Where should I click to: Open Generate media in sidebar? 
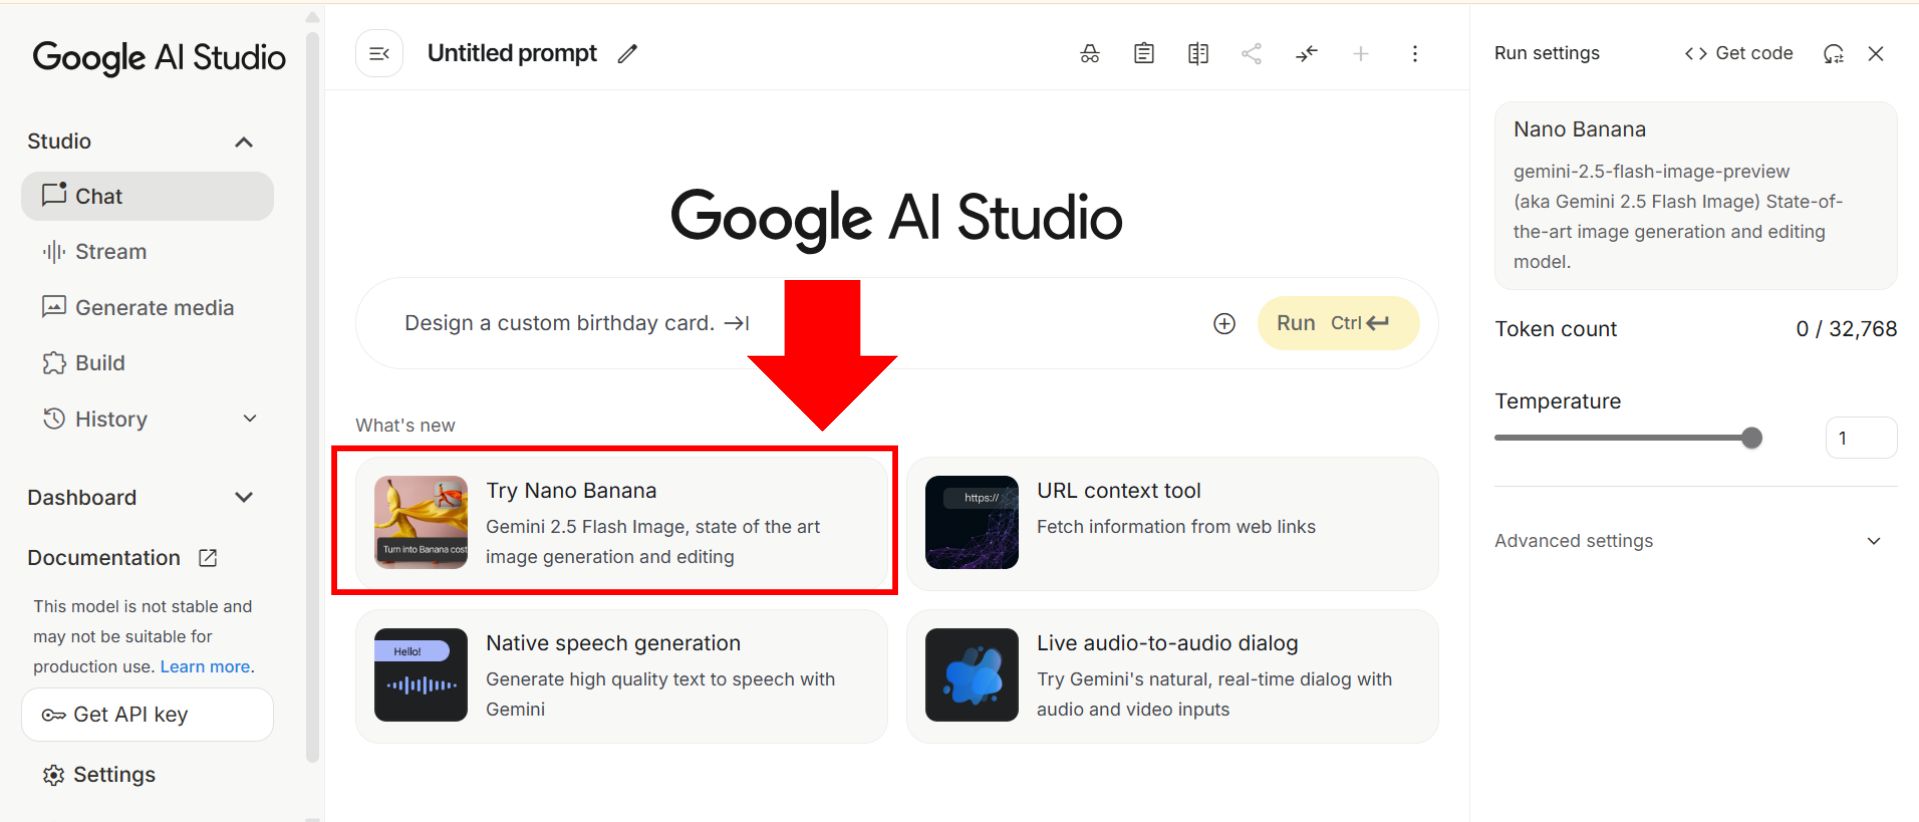pos(153,308)
